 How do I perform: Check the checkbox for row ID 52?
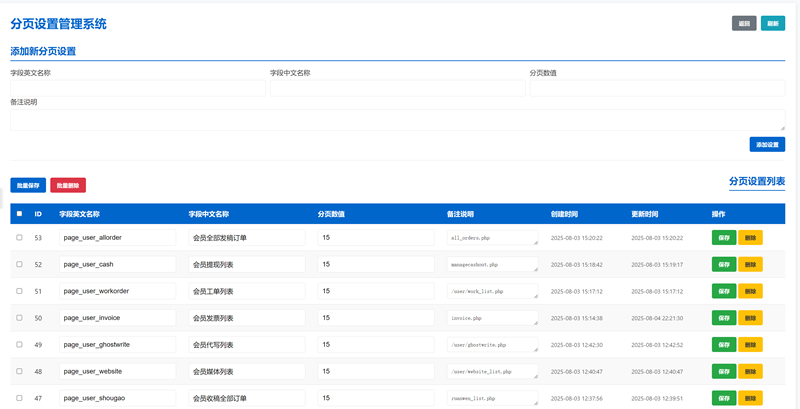pos(19,264)
